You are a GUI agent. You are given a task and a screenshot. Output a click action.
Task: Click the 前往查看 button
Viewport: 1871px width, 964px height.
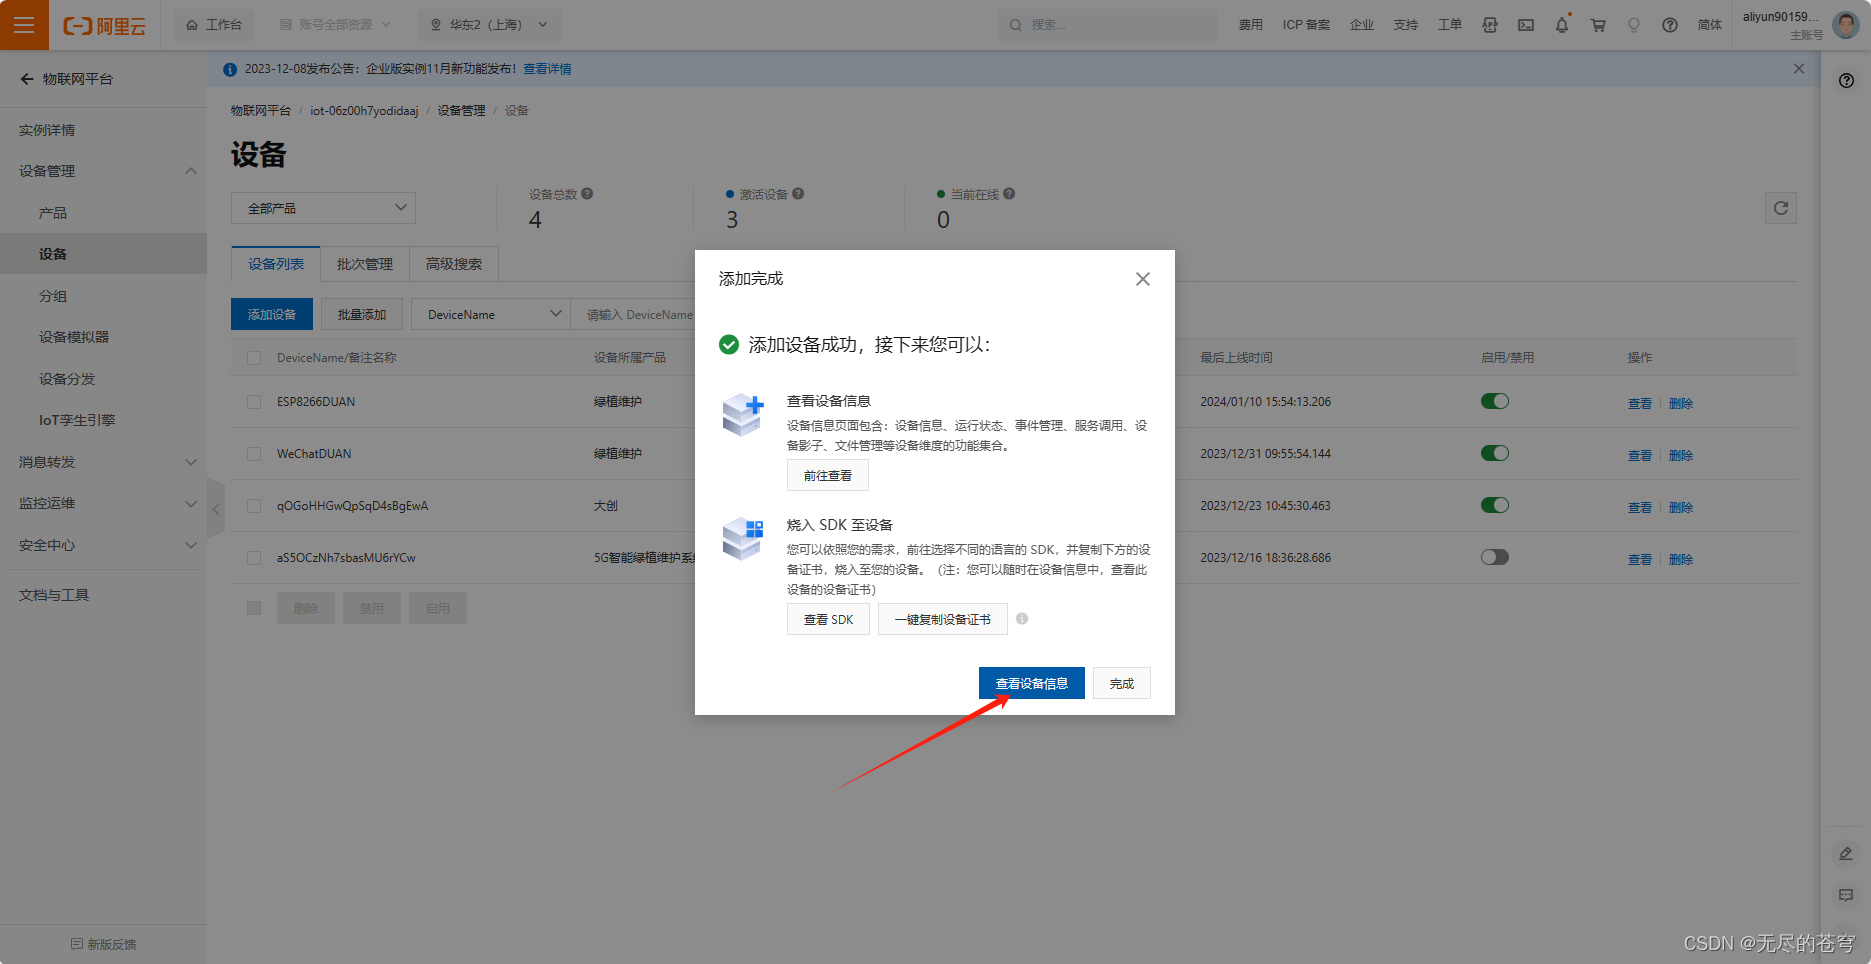828,475
